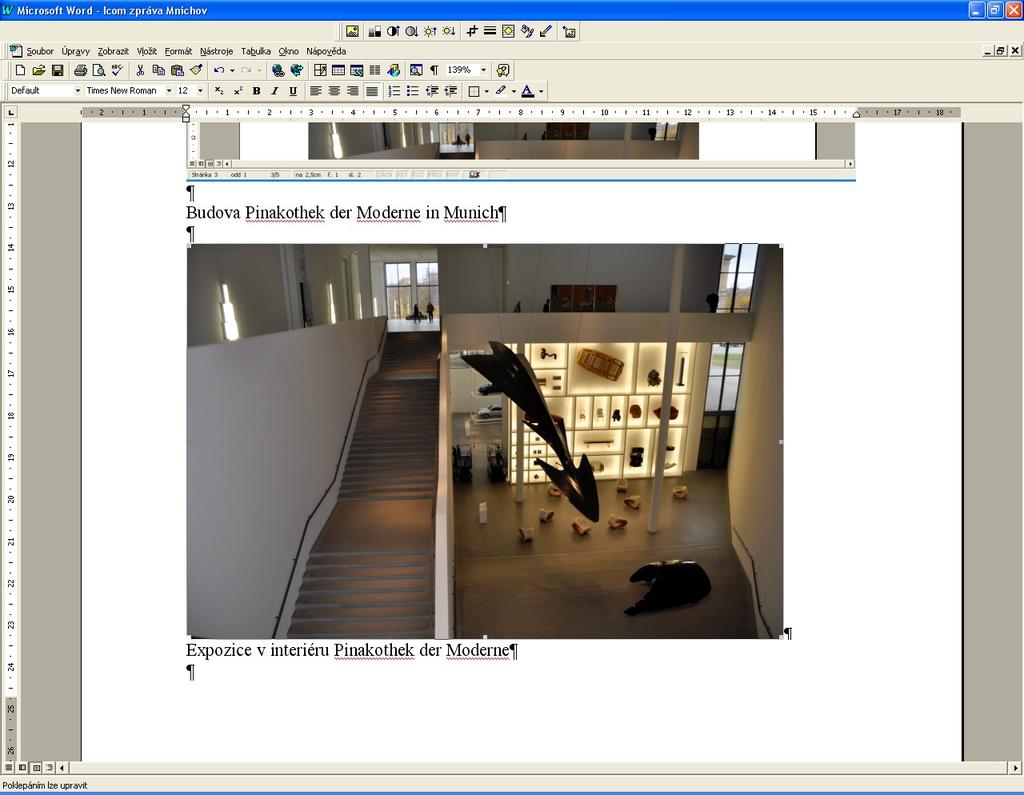Image resolution: width=1024 pixels, height=795 pixels.
Task: Click the Insert Picture icon in Picture toolbar
Action: pos(352,31)
